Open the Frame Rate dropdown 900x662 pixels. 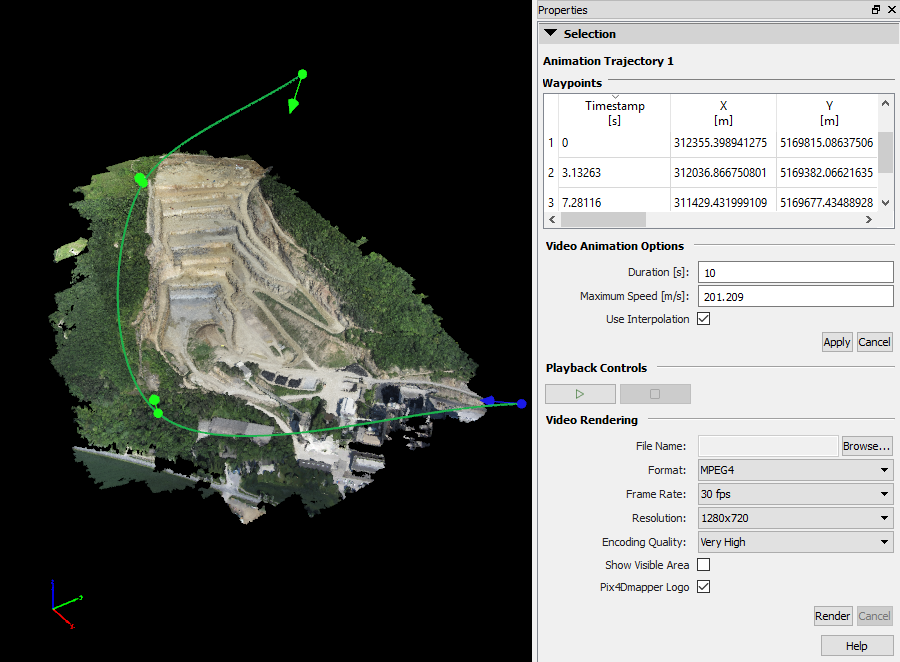click(x=794, y=494)
